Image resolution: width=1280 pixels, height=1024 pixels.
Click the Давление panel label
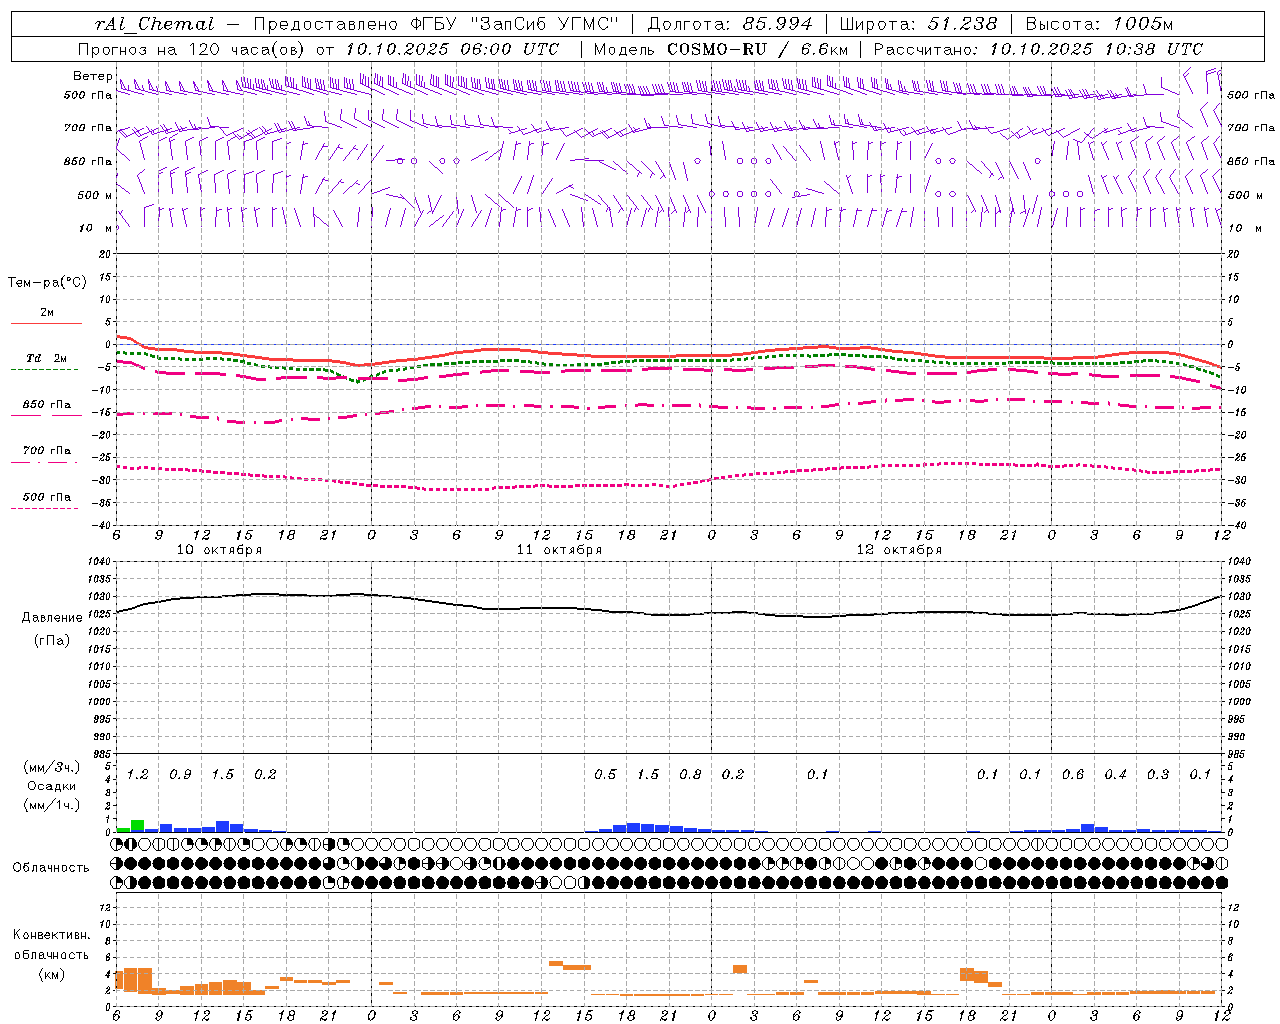pyautogui.click(x=52, y=618)
